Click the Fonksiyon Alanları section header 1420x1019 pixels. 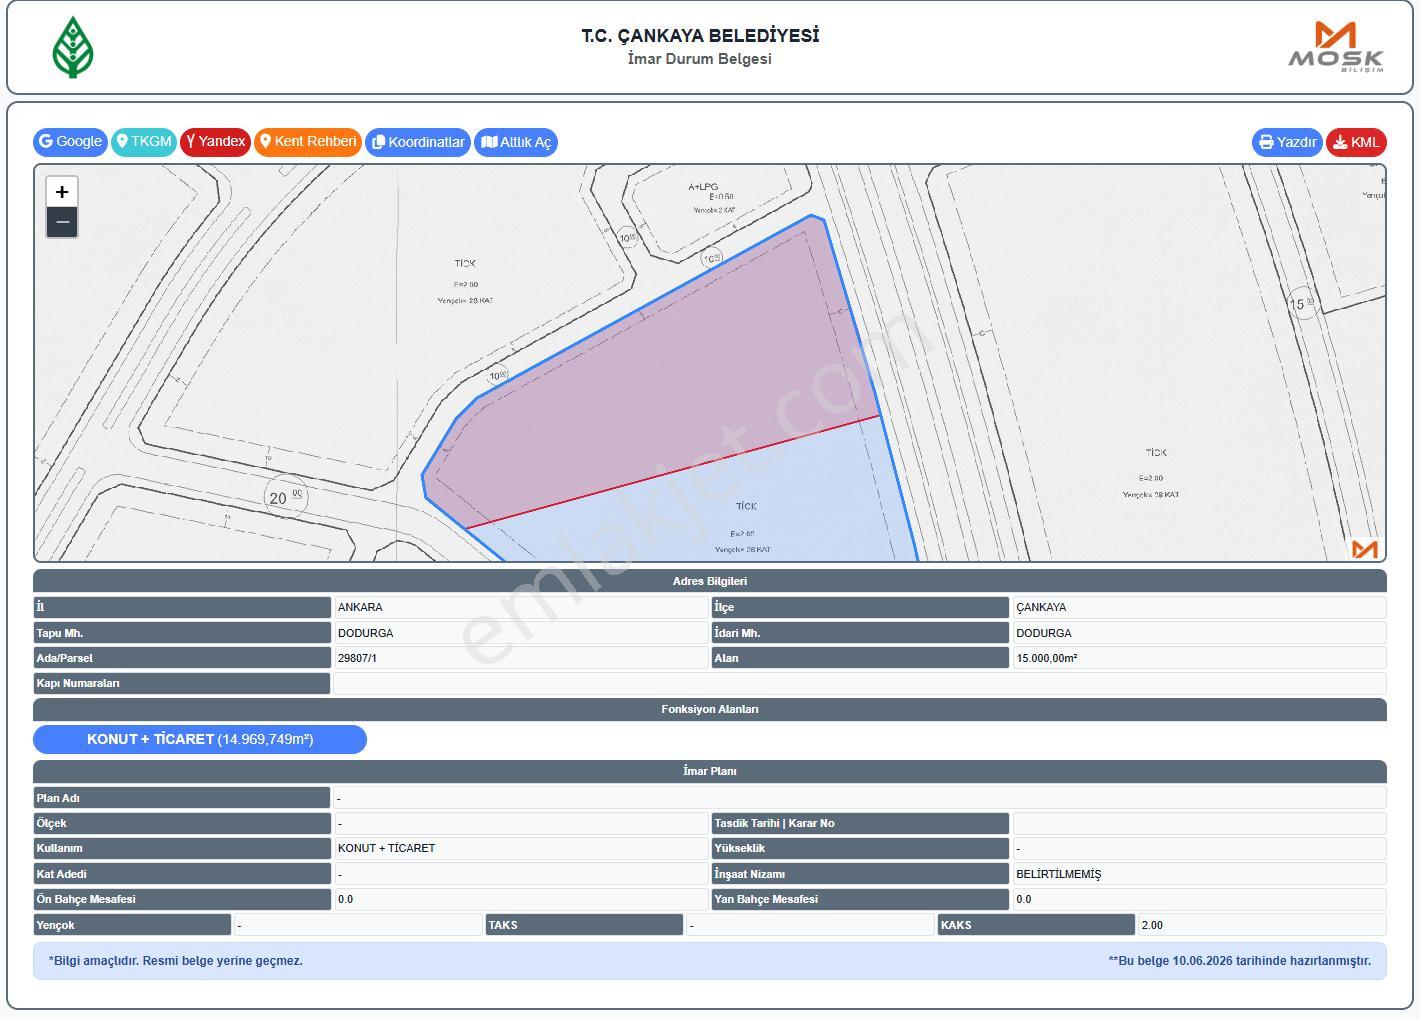[710, 709]
